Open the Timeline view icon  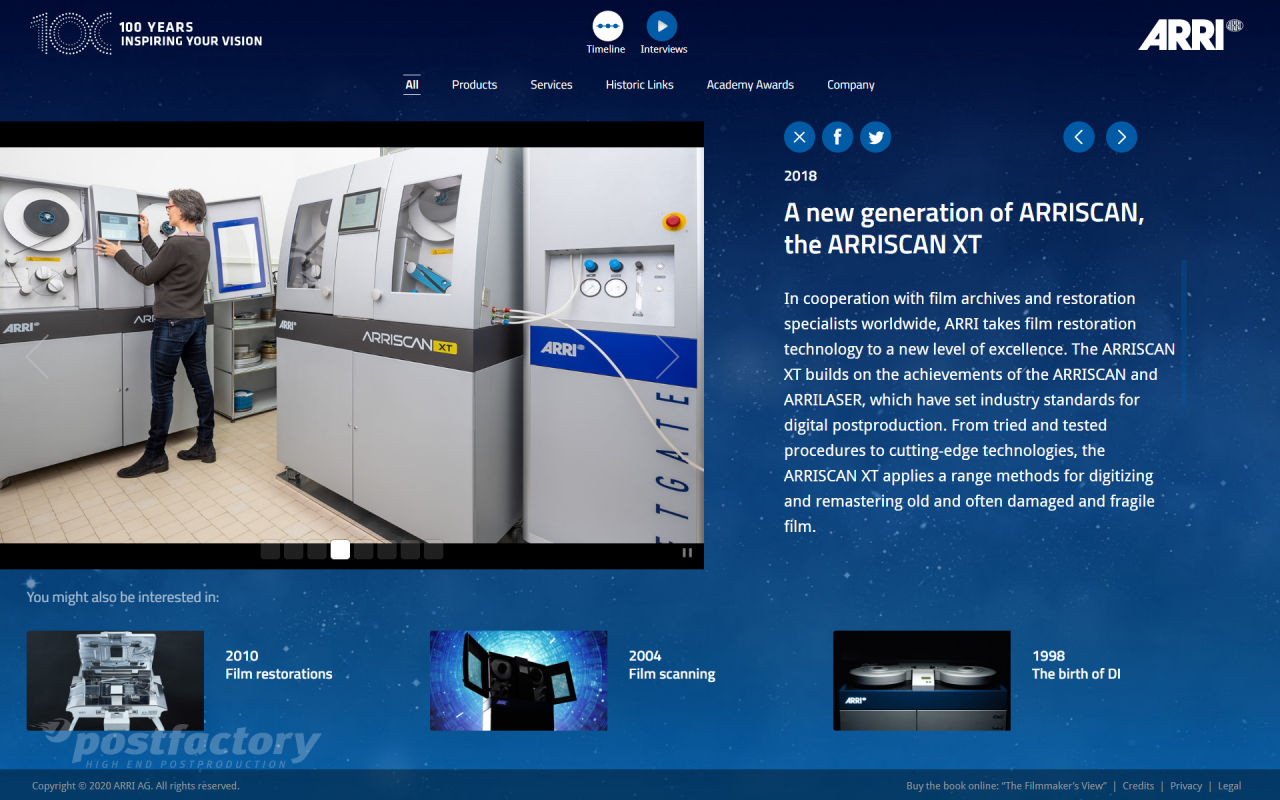607,26
